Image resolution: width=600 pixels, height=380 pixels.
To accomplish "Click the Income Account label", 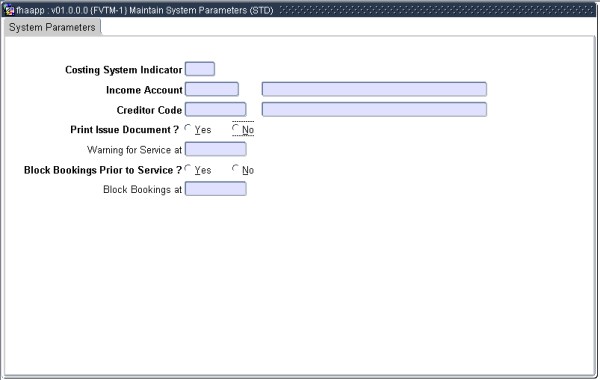I will (x=144, y=90).
